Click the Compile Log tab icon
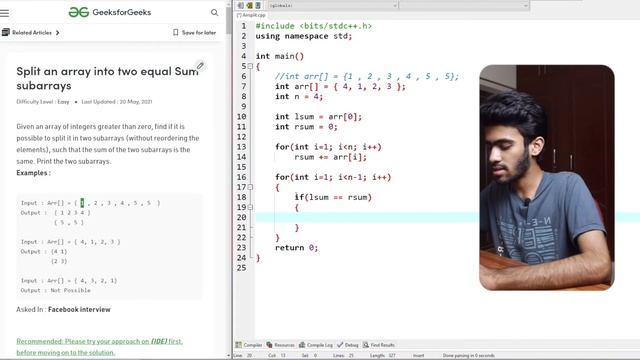 point(302,345)
